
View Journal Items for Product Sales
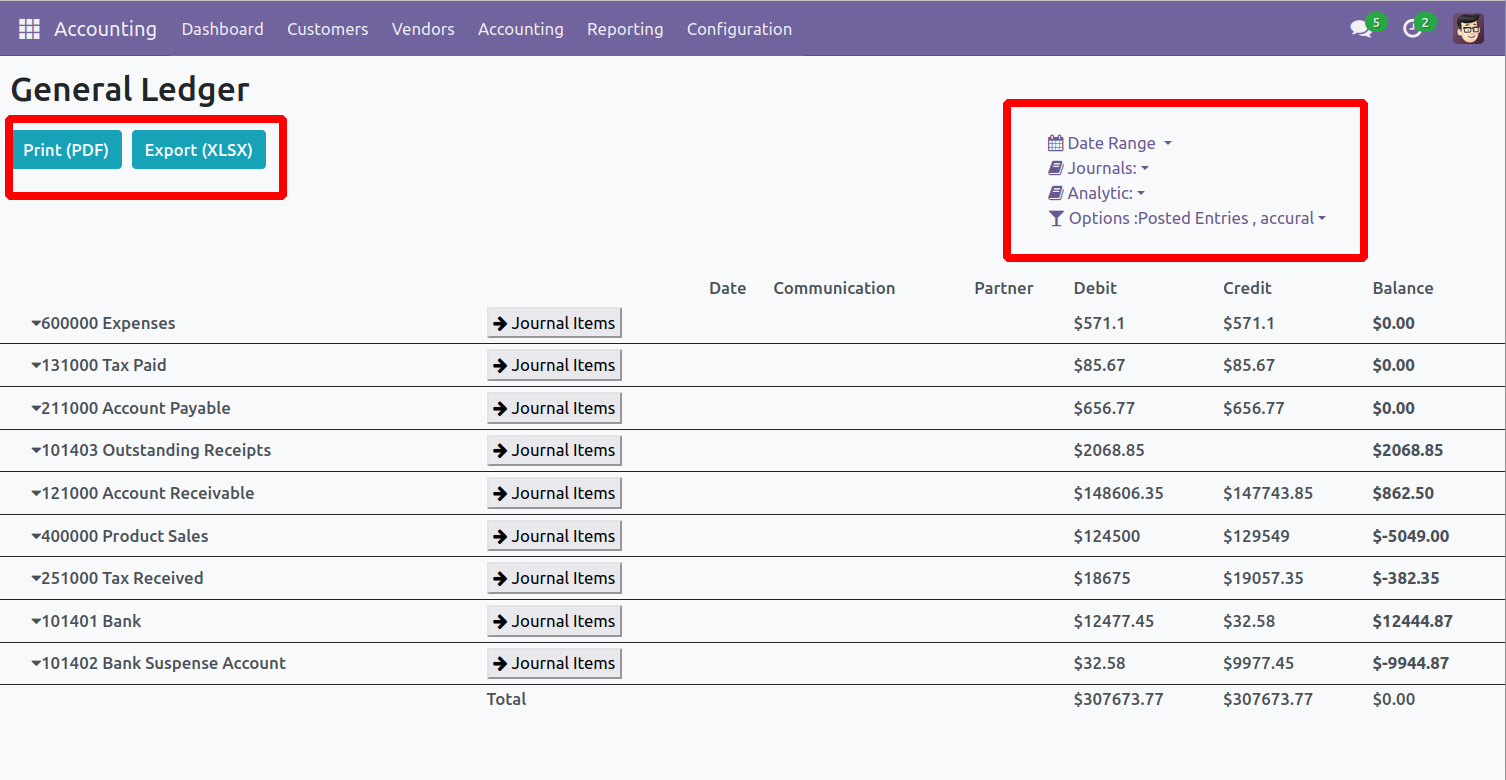(x=554, y=536)
